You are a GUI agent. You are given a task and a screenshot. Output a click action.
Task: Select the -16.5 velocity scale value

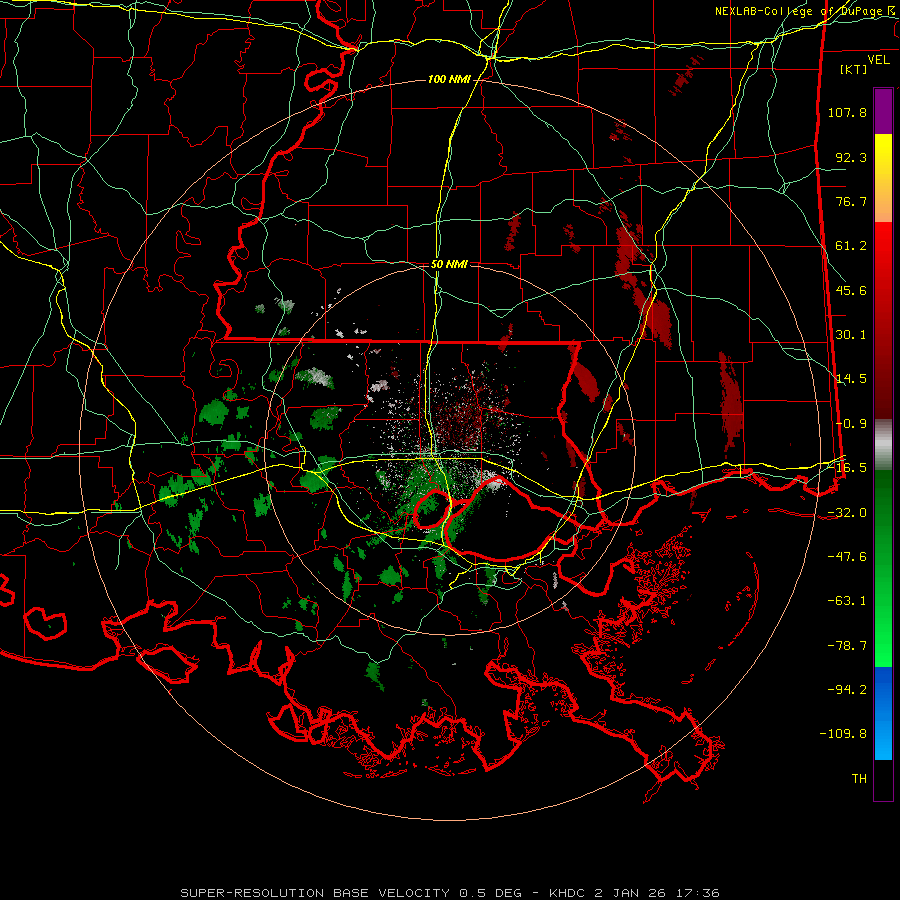(847, 468)
